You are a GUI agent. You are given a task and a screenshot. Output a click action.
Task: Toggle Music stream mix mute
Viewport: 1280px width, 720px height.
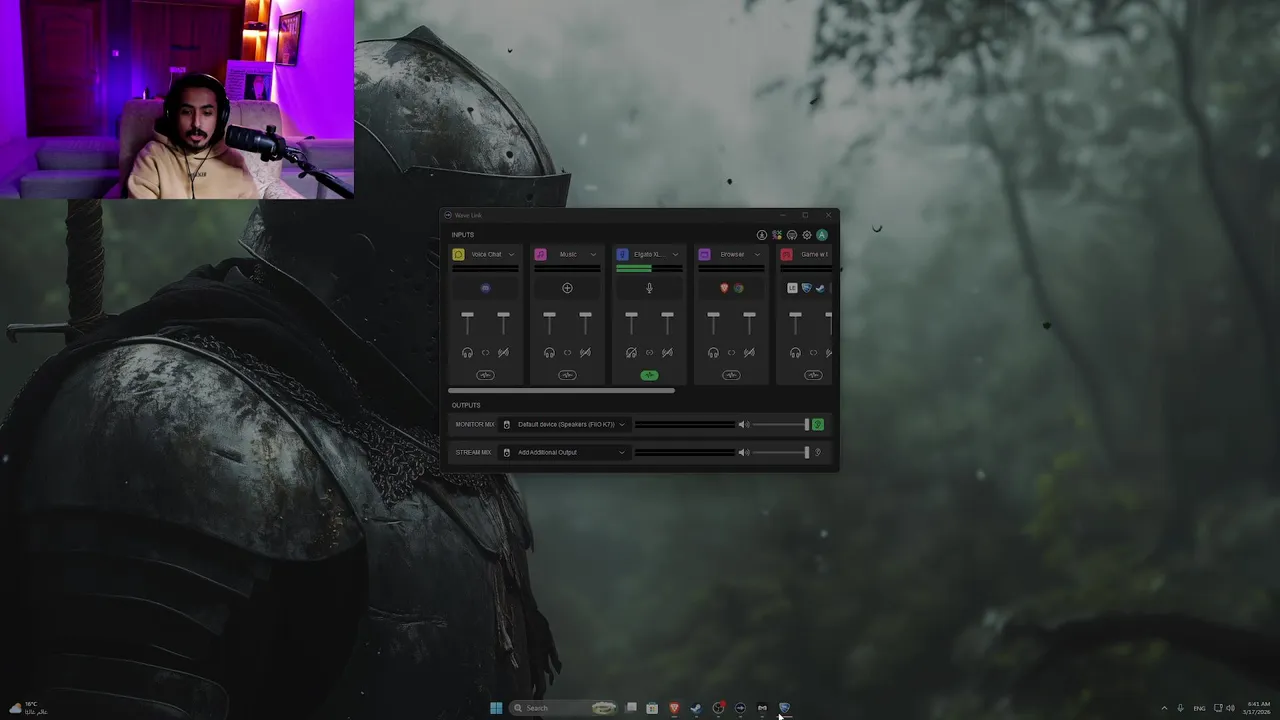pyautogui.click(x=585, y=352)
